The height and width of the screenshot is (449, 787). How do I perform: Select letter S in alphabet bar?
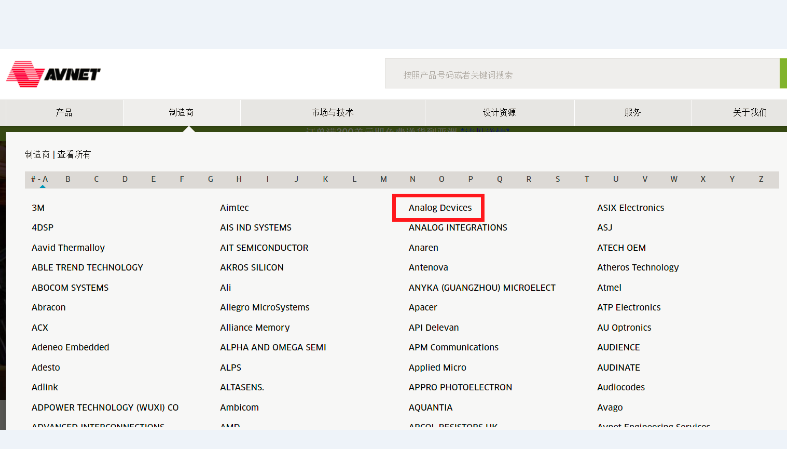(558, 179)
